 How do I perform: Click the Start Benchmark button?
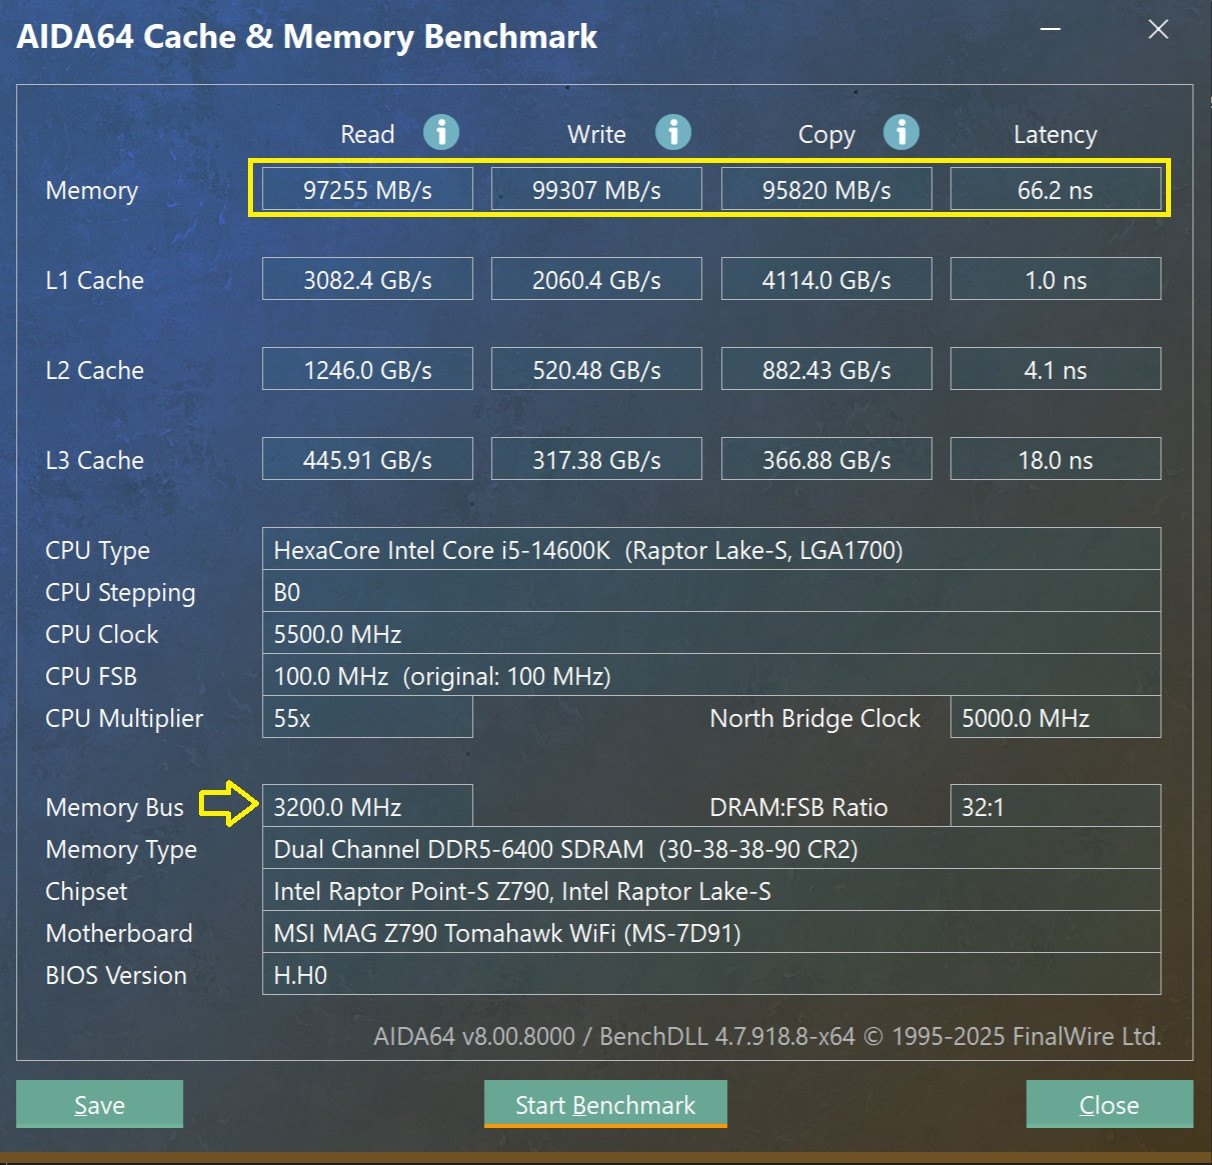point(605,1104)
